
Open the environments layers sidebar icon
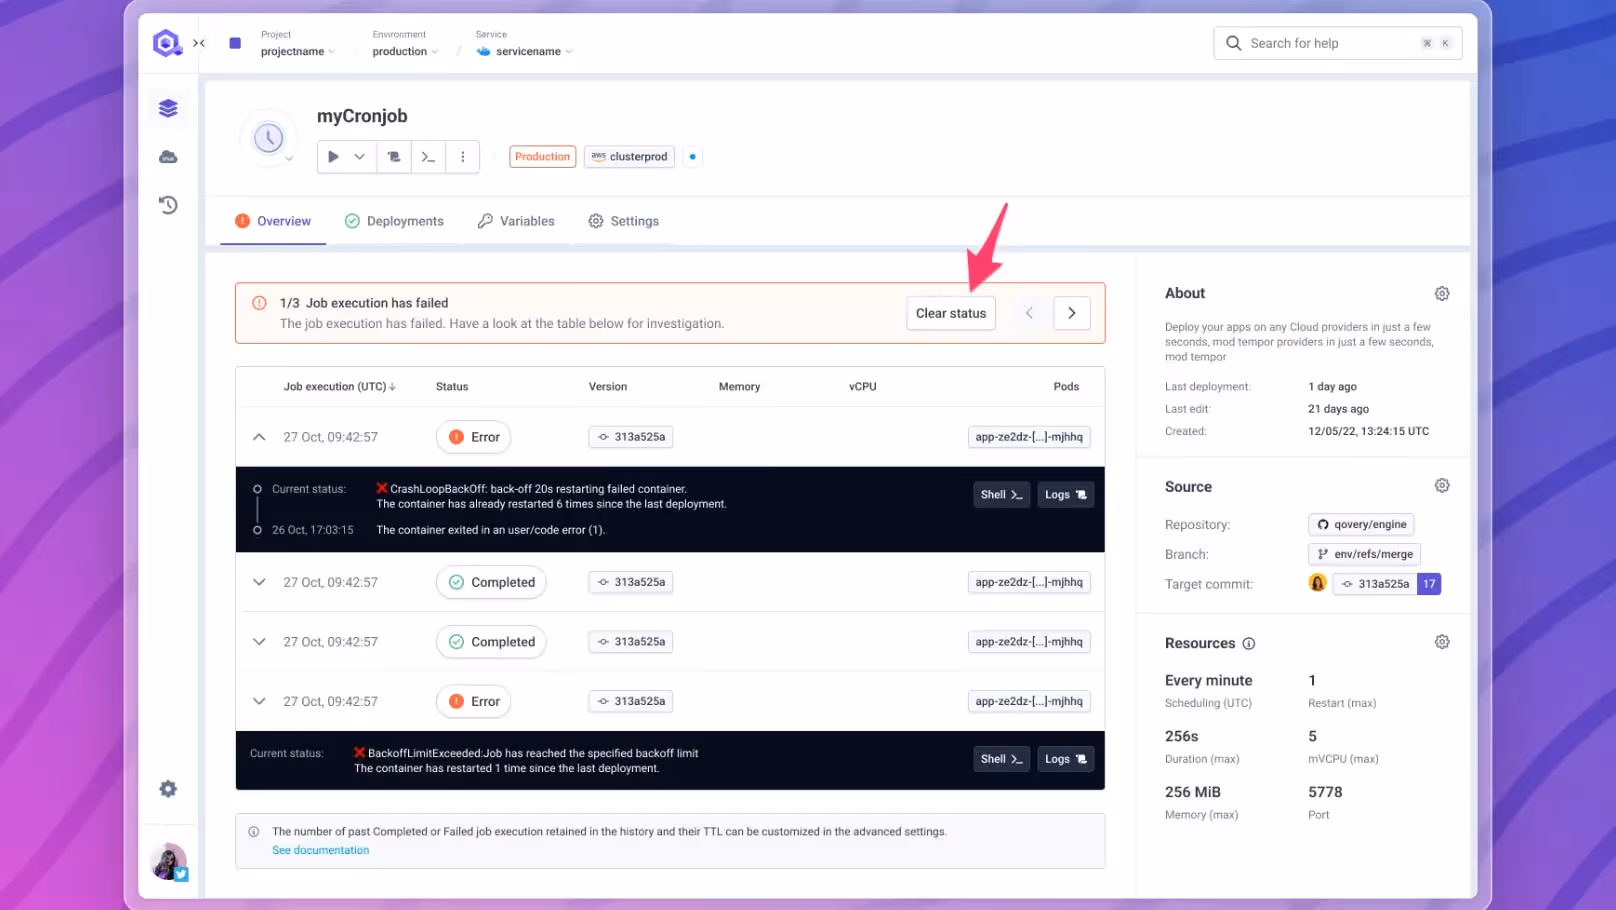click(x=168, y=108)
